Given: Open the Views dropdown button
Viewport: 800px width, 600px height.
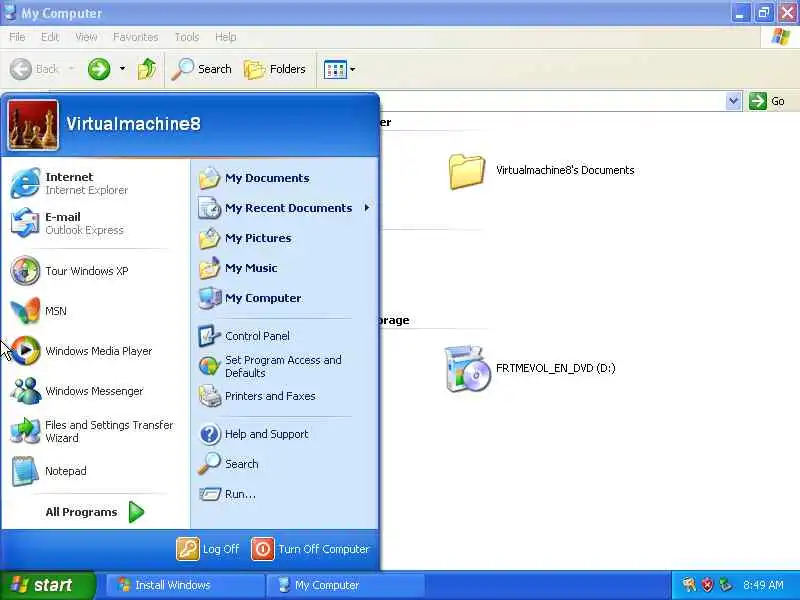Looking at the screenshot, I should pos(339,69).
